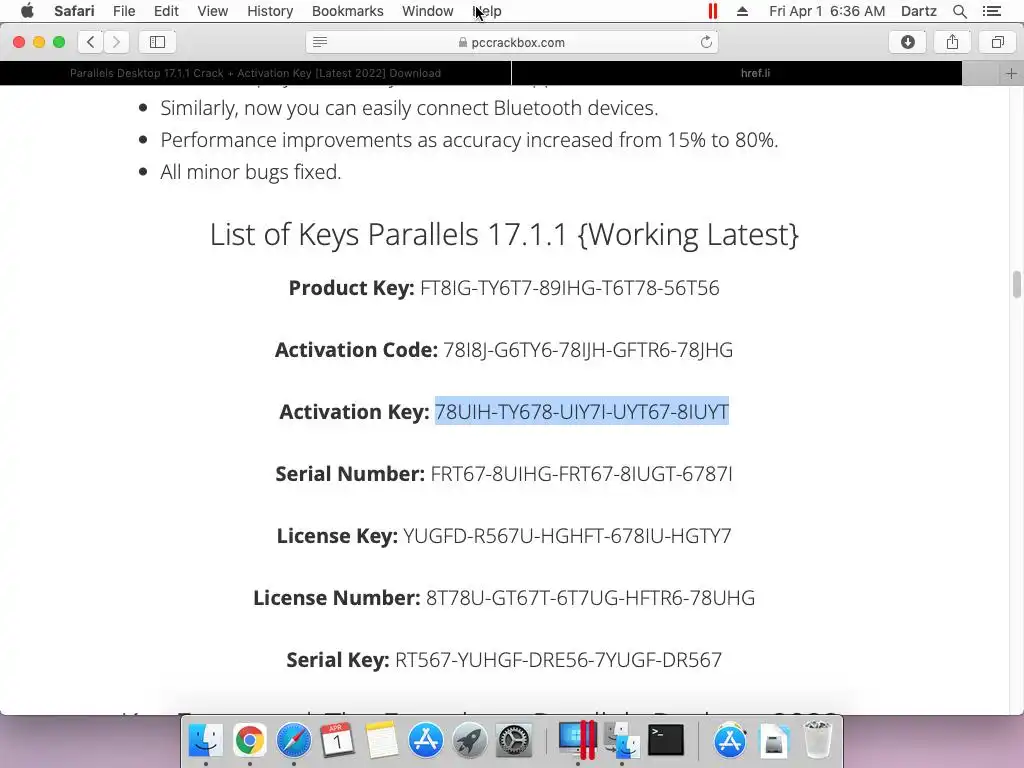Open Terminal from the Dock
This screenshot has height=768, width=1024.
tap(665, 740)
